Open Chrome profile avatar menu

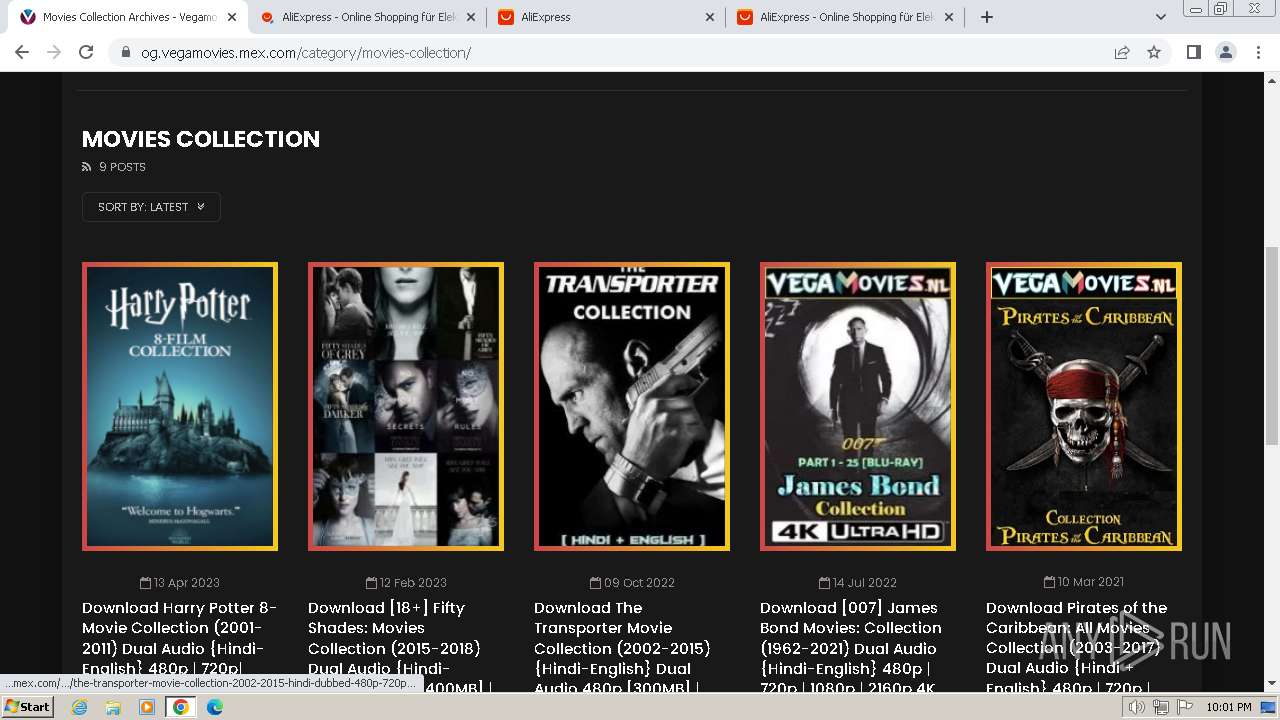[x=1225, y=52]
